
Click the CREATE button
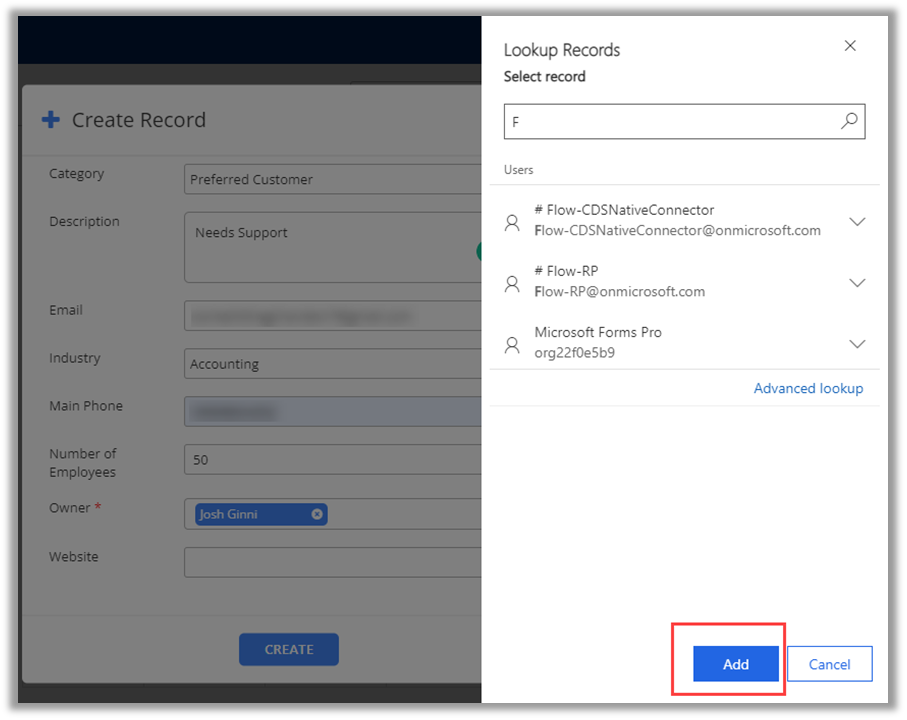coord(288,649)
